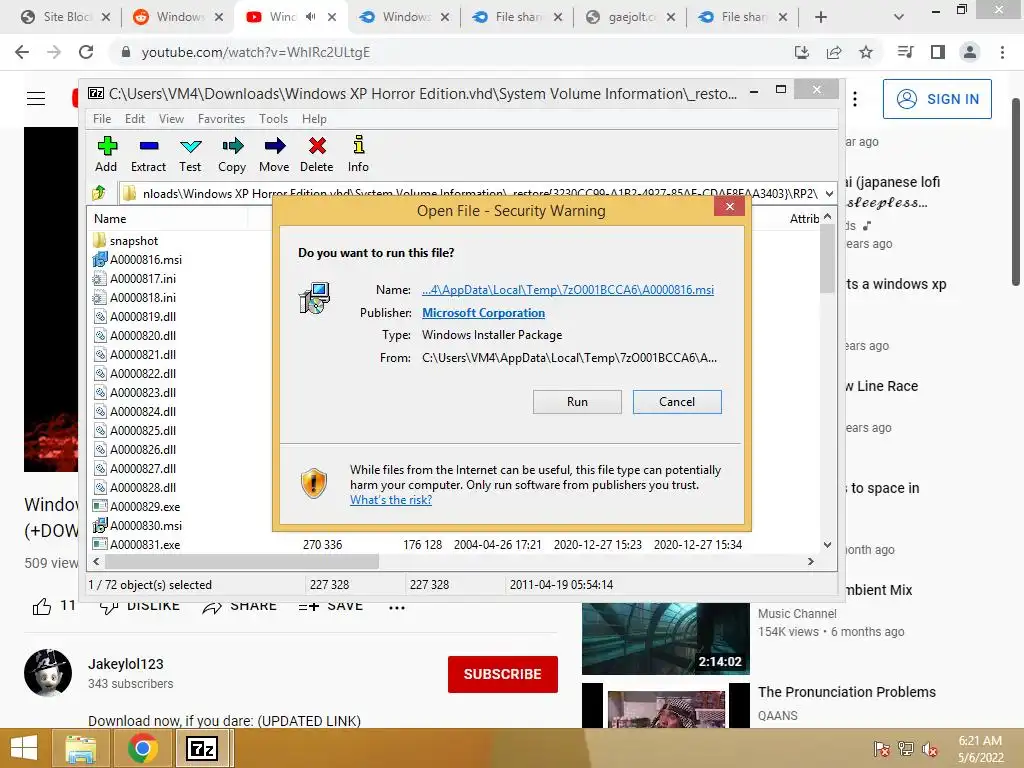Screen dimensions: 1024x768
Task: Open File Explorer from the taskbar
Action: [x=80, y=748]
